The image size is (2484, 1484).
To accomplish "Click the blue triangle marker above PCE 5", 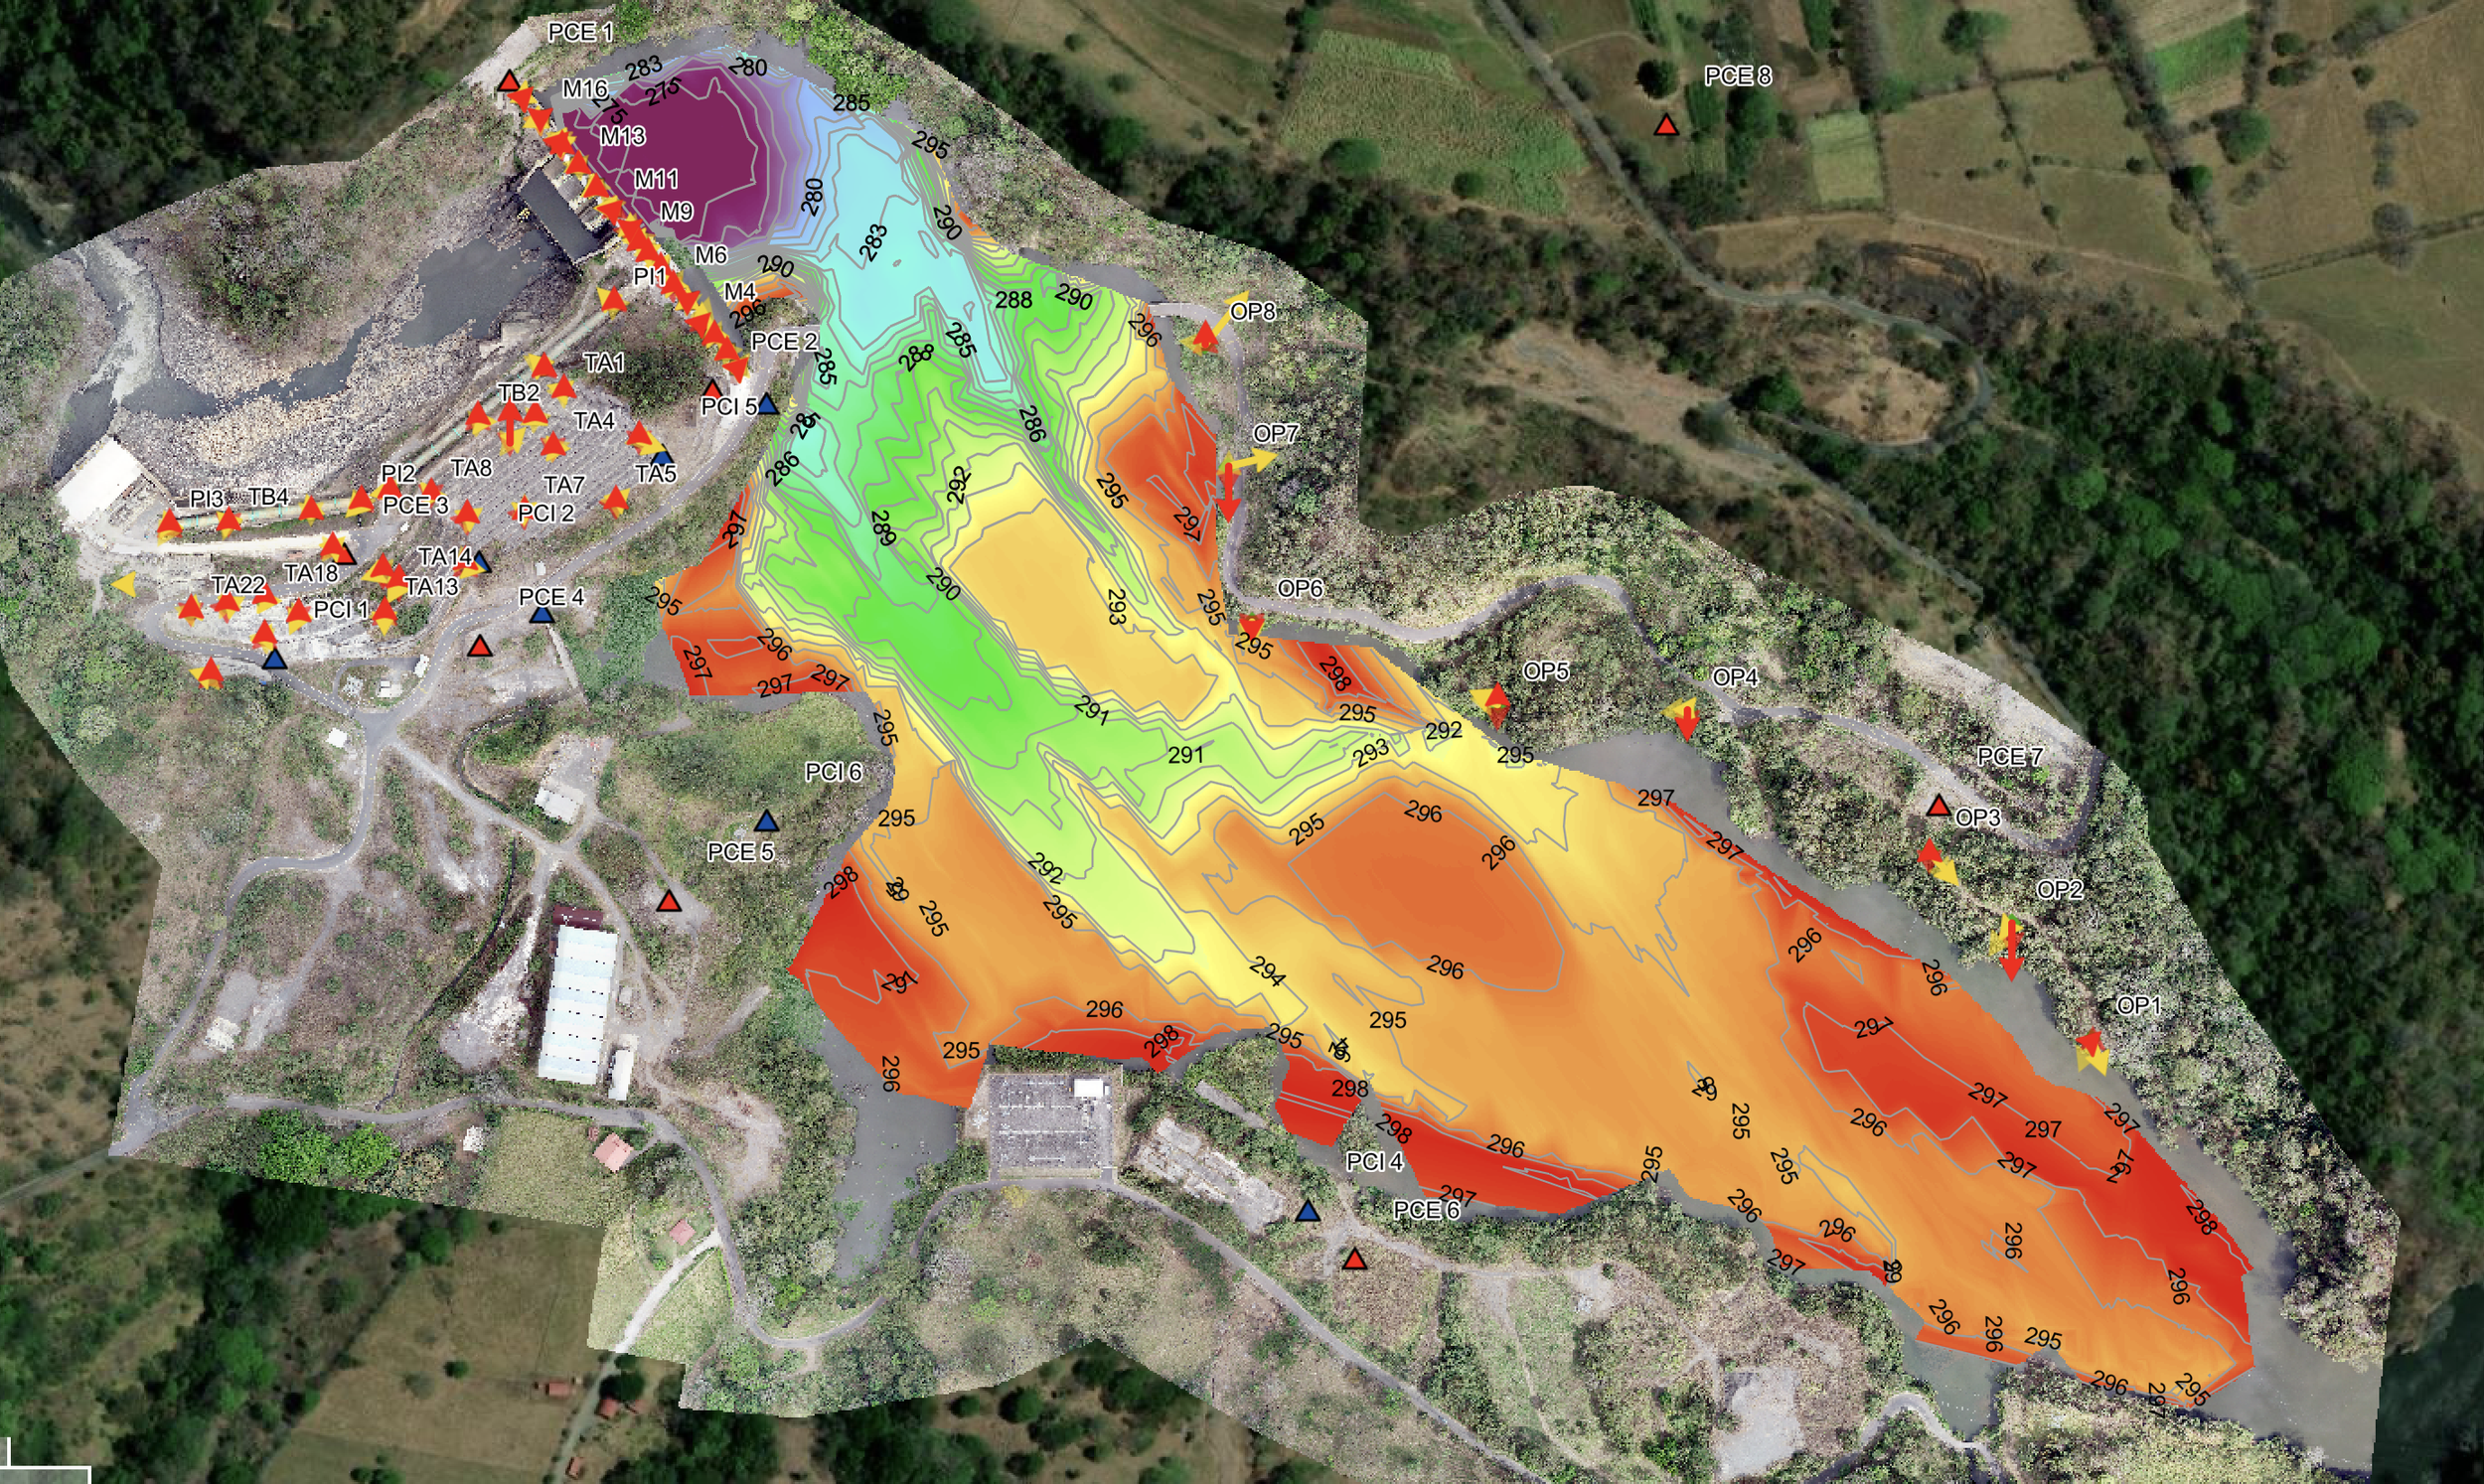I will pyautogui.click(x=766, y=822).
